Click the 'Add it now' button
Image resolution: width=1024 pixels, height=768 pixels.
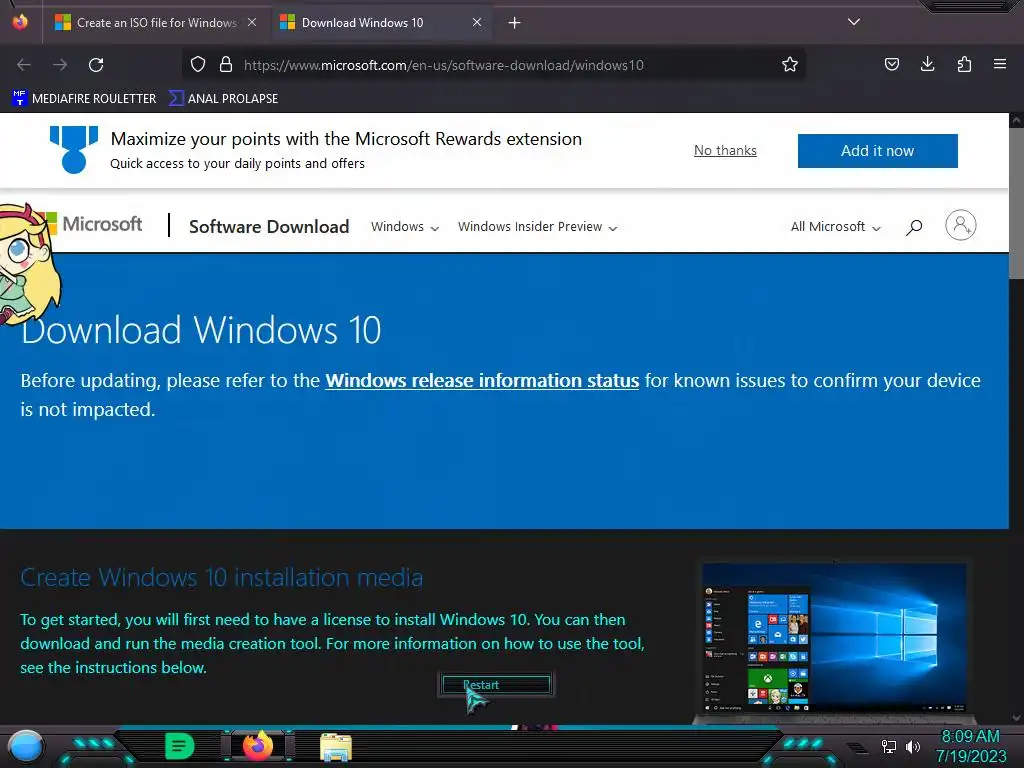pyautogui.click(x=878, y=151)
